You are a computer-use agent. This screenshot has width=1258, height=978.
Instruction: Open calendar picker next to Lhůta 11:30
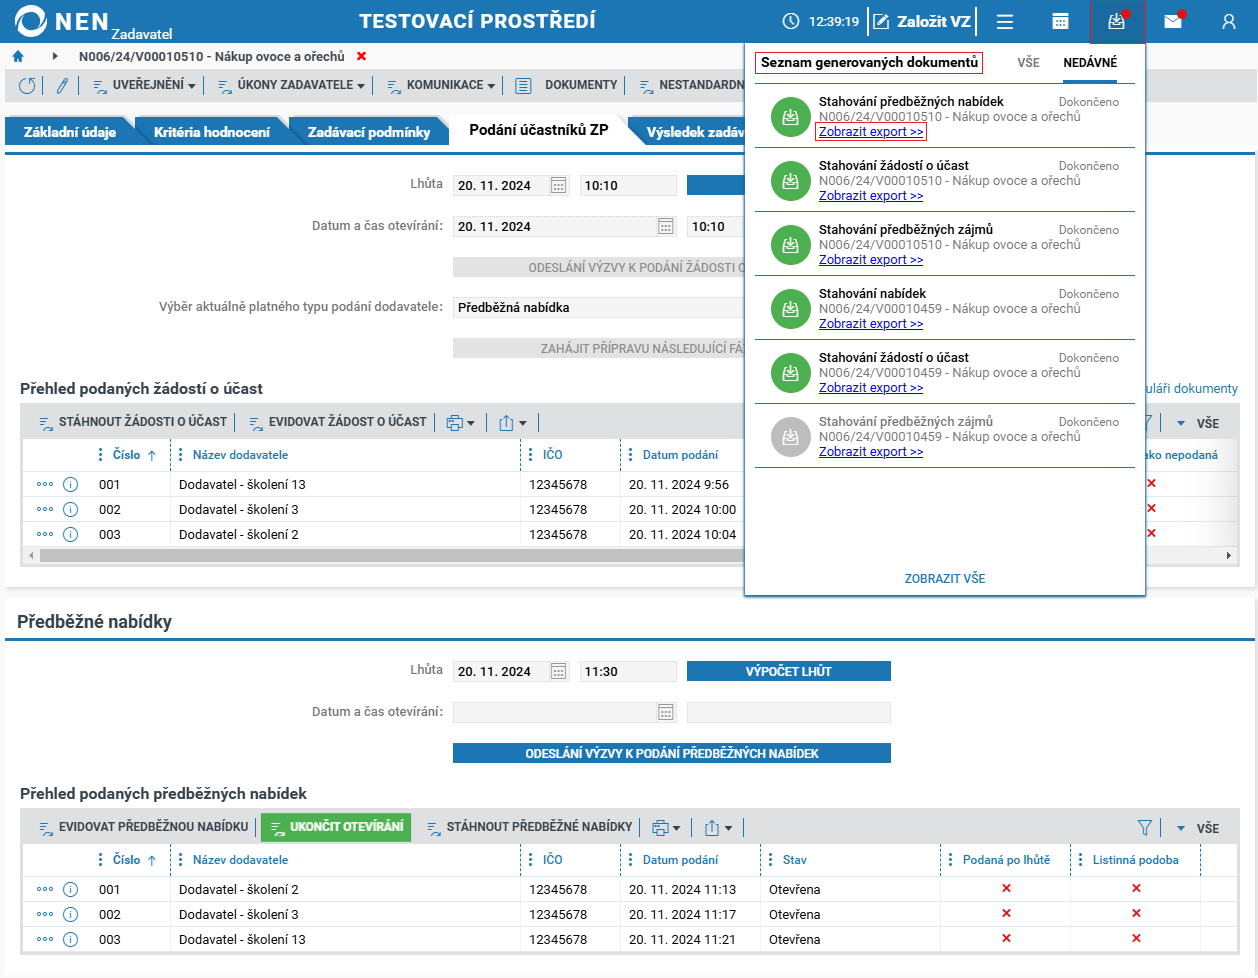(559, 672)
